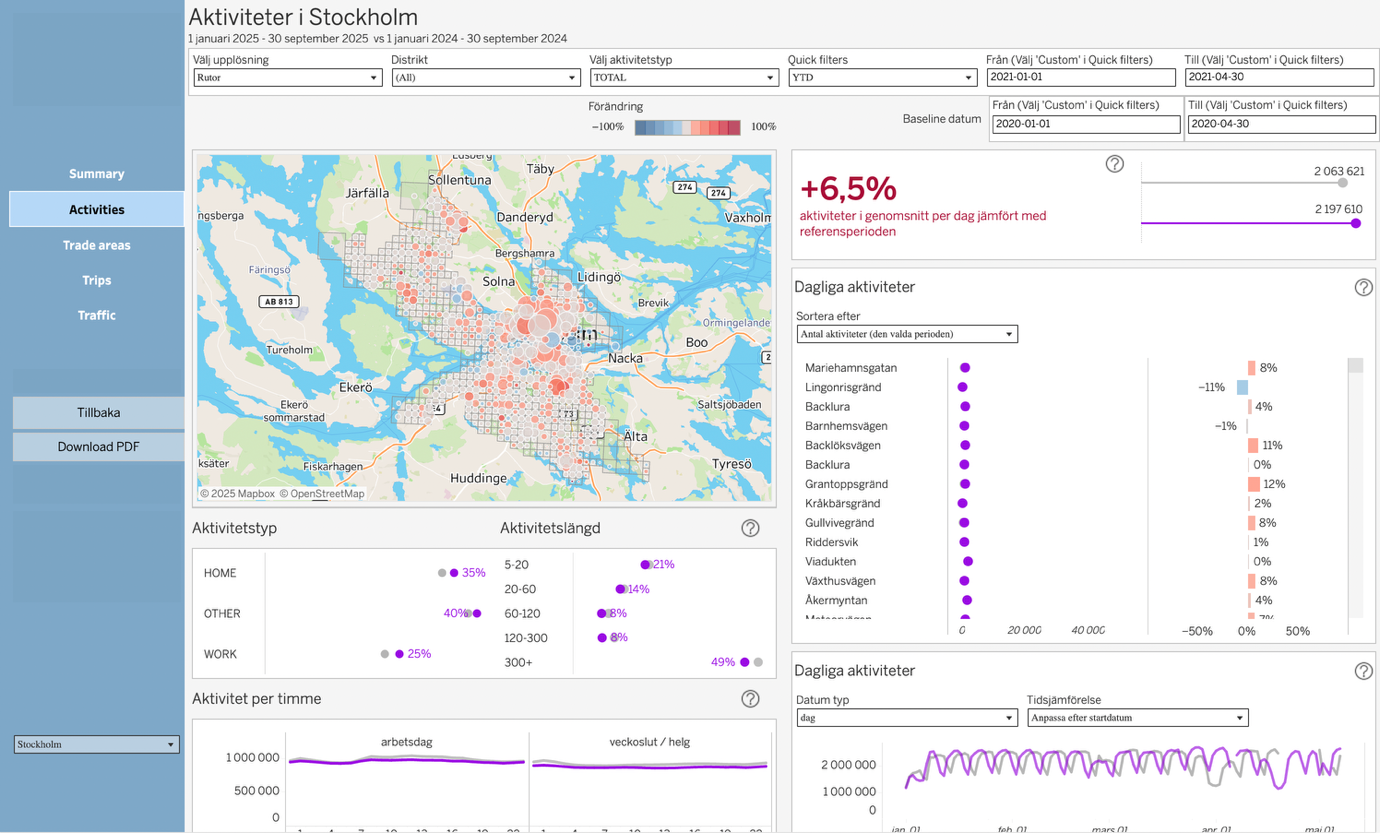Select the Stockholm city dropdown in sidebar
Screen dimensions: 1380x833
(97, 745)
